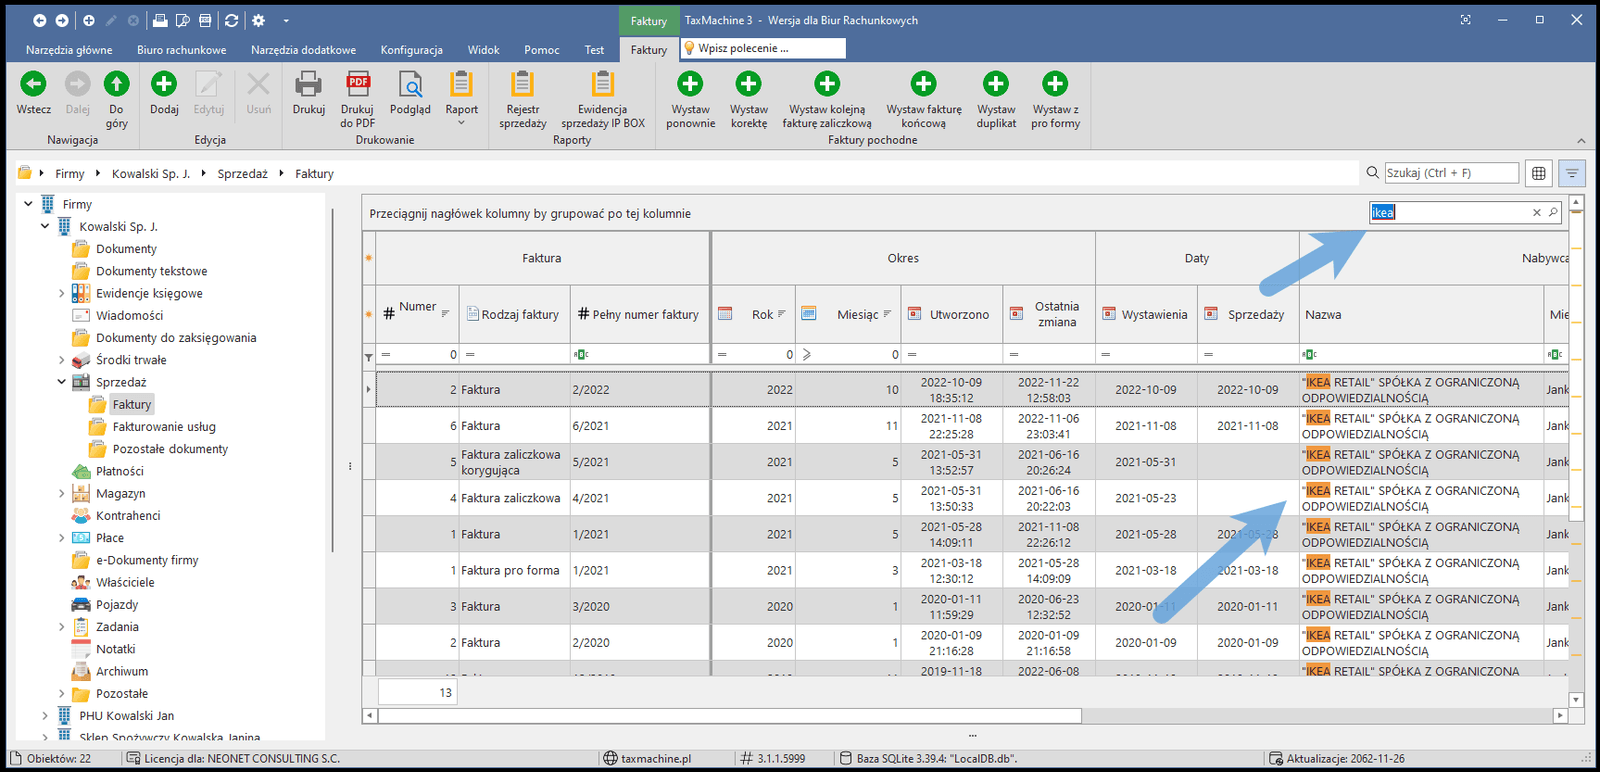Toggle the grid view button near search
The width and height of the screenshot is (1600, 772).
pyautogui.click(x=1539, y=173)
